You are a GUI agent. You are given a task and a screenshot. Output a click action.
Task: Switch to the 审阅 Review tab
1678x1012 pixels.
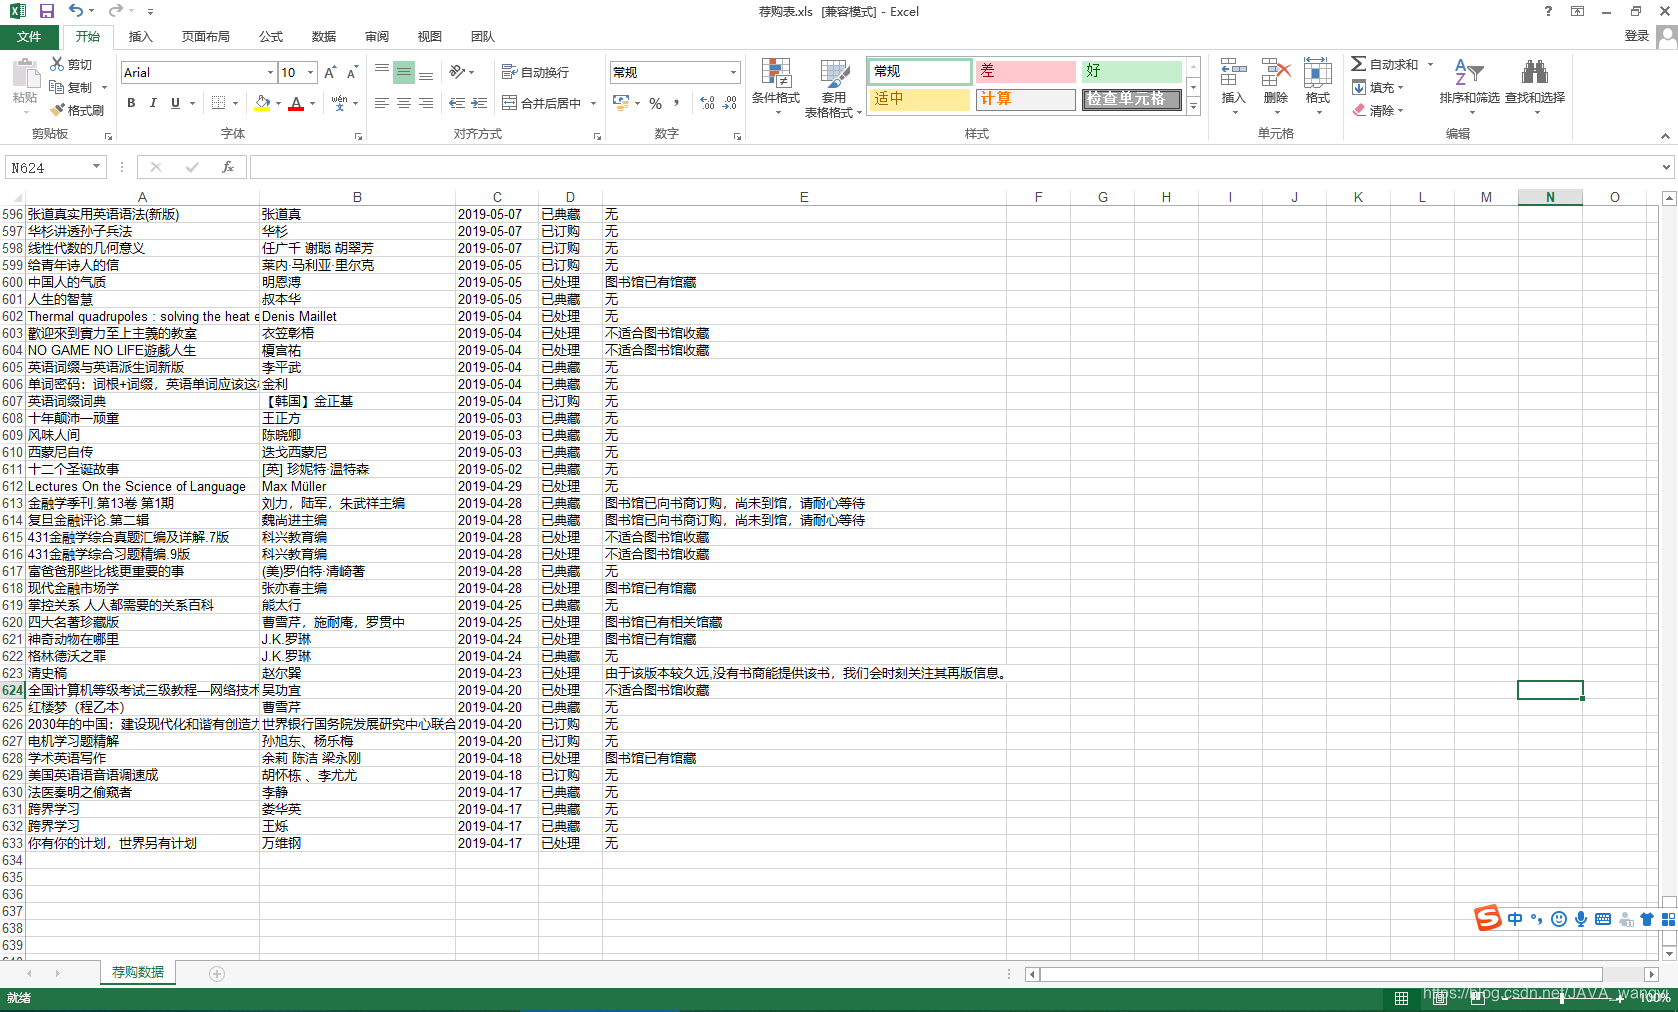(x=377, y=36)
